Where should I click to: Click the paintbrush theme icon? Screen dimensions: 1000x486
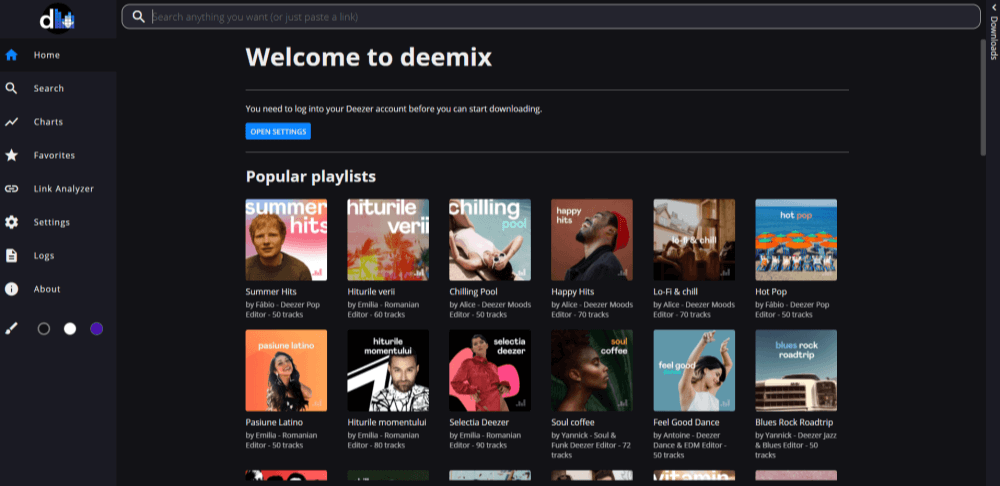(12, 328)
